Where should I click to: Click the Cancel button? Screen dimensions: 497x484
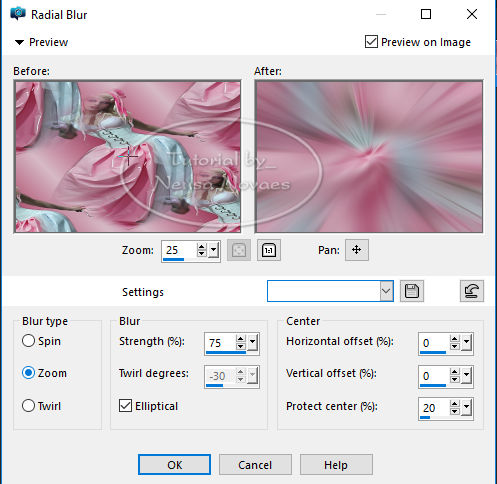coord(255,464)
